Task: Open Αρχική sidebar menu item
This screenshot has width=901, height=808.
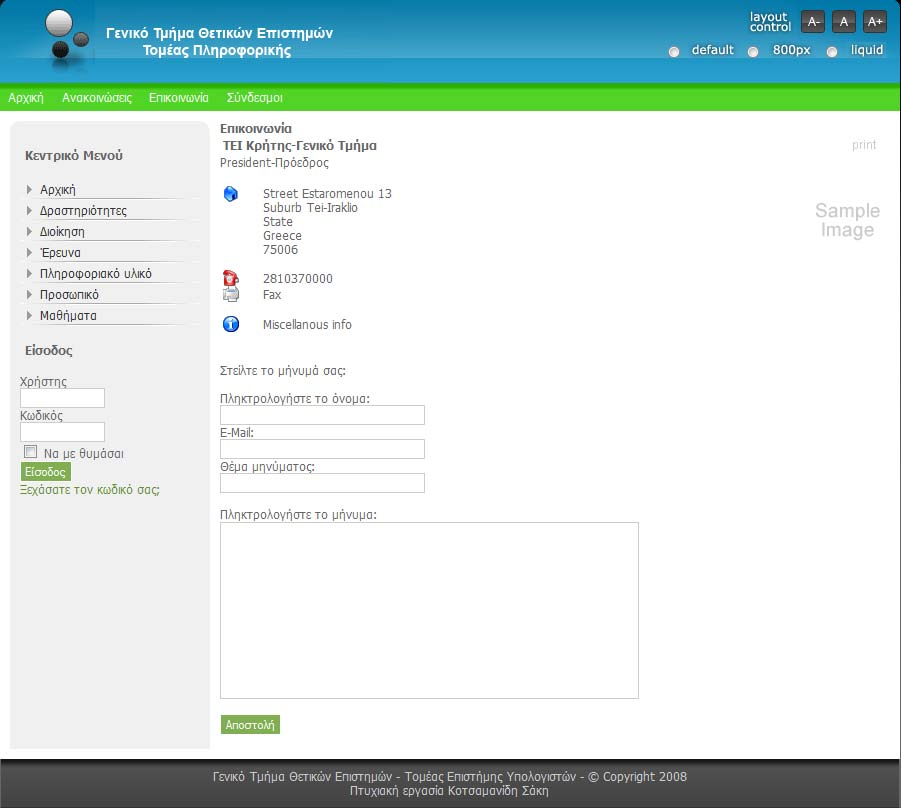Action: pyautogui.click(x=57, y=190)
